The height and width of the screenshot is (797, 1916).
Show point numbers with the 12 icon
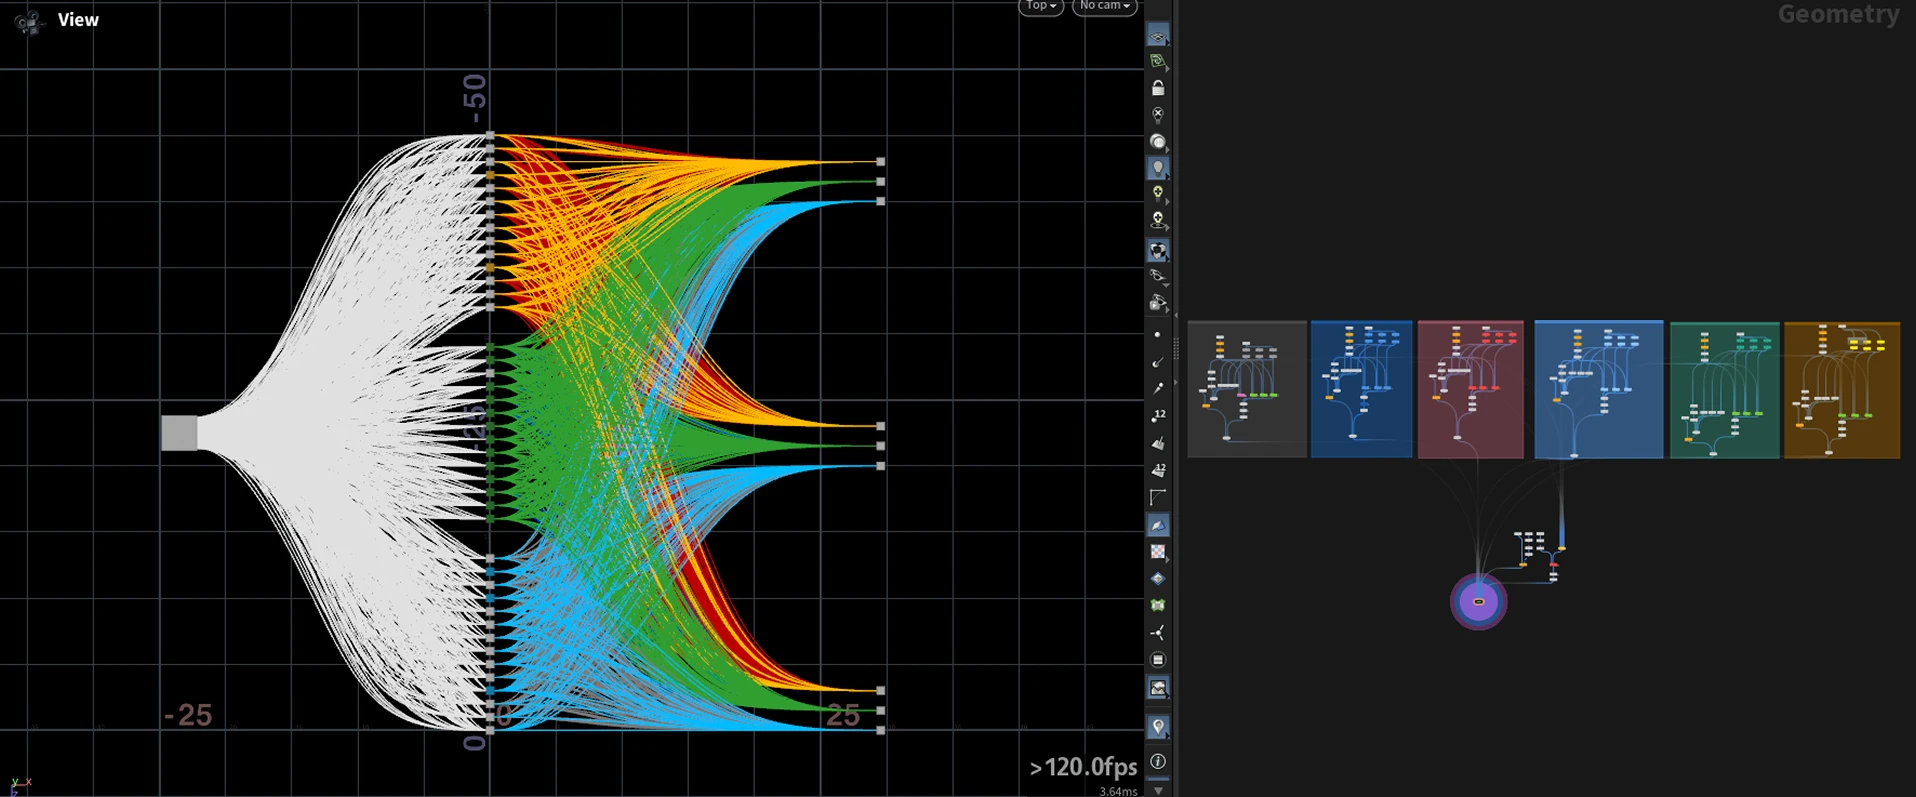point(1158,415)
